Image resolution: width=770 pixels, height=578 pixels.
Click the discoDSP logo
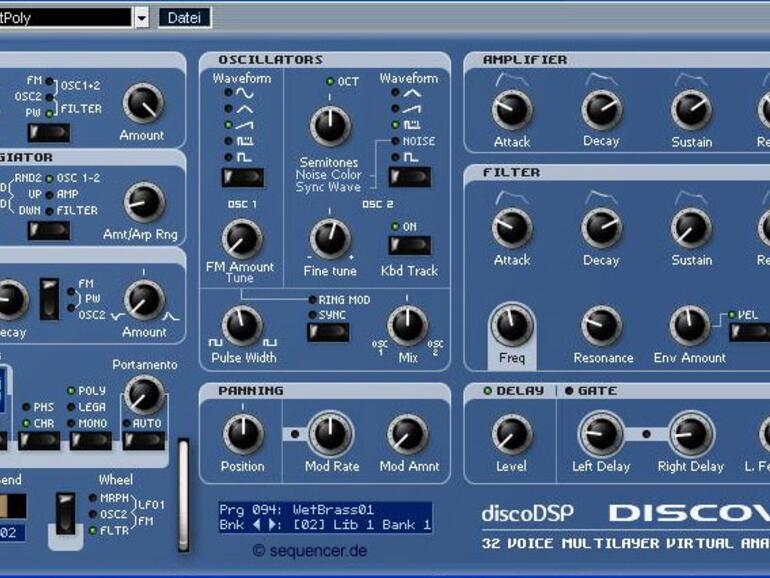[x=527, y=514]
